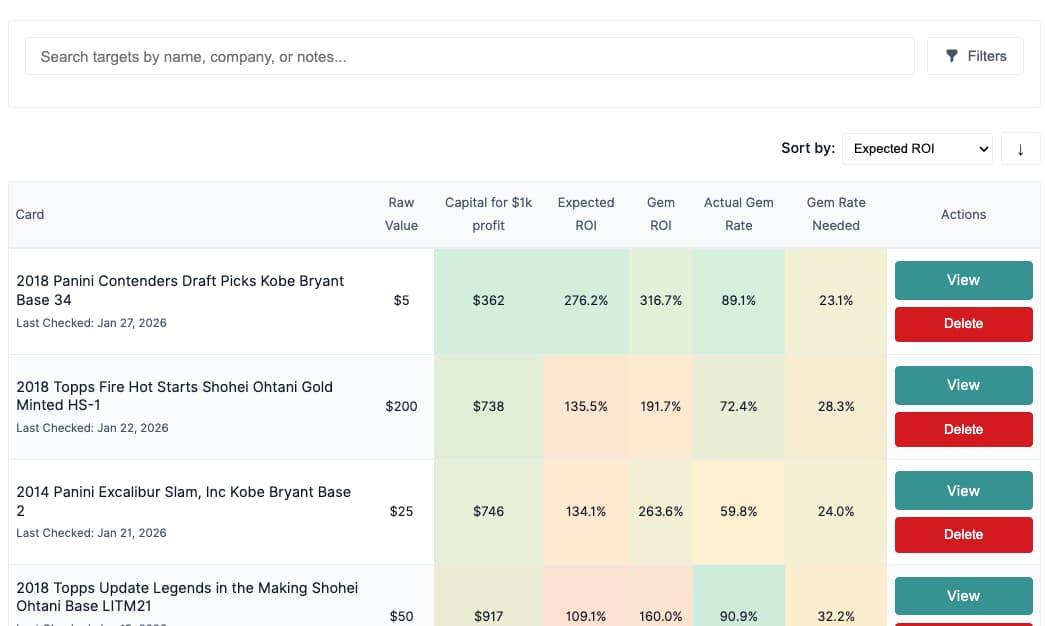The height and width of the screenshot is (626, 1045).
Task: Click the Gem Rate Needed column header
Action: (x=836, y=214)
